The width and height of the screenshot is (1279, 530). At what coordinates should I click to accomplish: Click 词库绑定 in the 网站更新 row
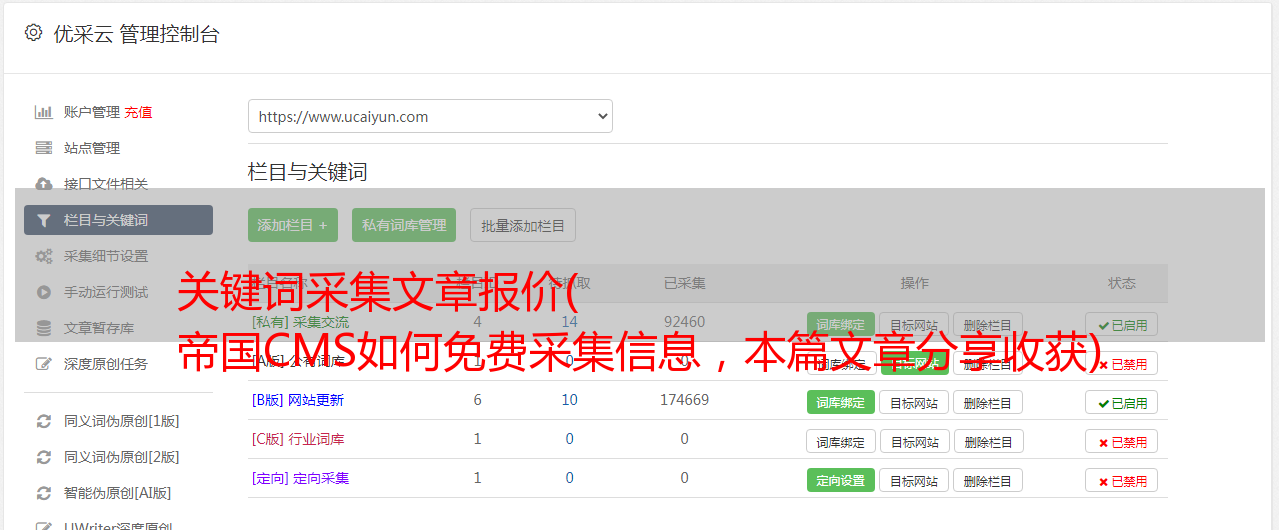click(x=841, y=403)
